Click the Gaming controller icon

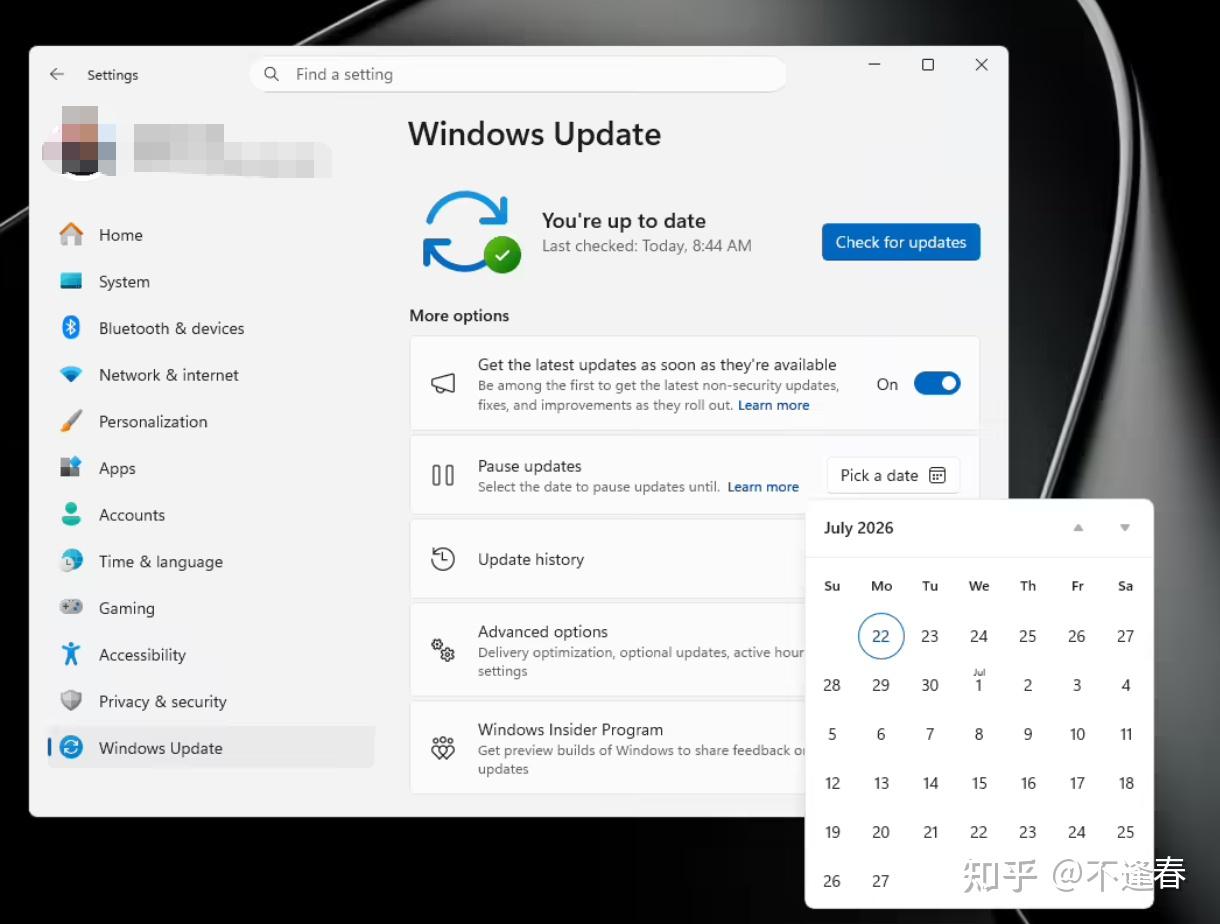coord(71,607)
